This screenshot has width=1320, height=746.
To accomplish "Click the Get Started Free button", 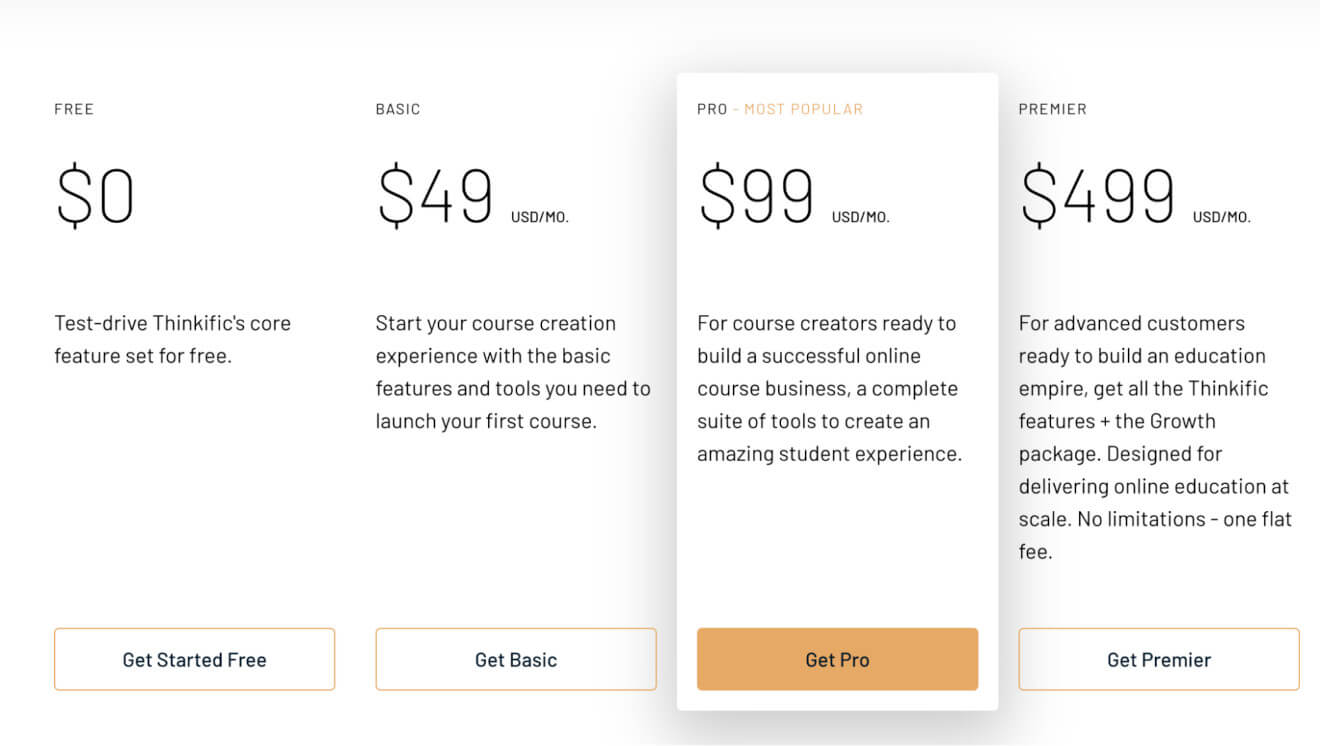I will coord(194,659).
